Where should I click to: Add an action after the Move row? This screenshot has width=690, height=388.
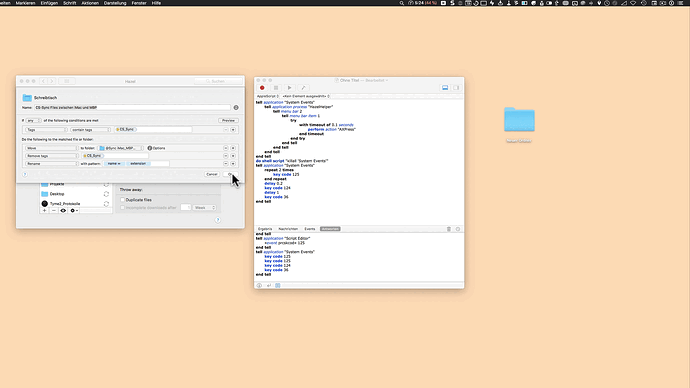[233, 148]
